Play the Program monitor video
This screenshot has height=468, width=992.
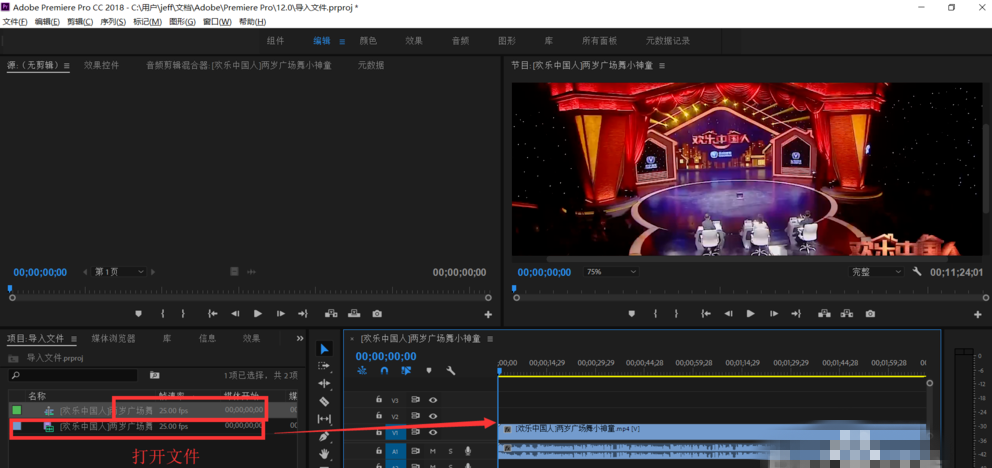pos(751,314)
